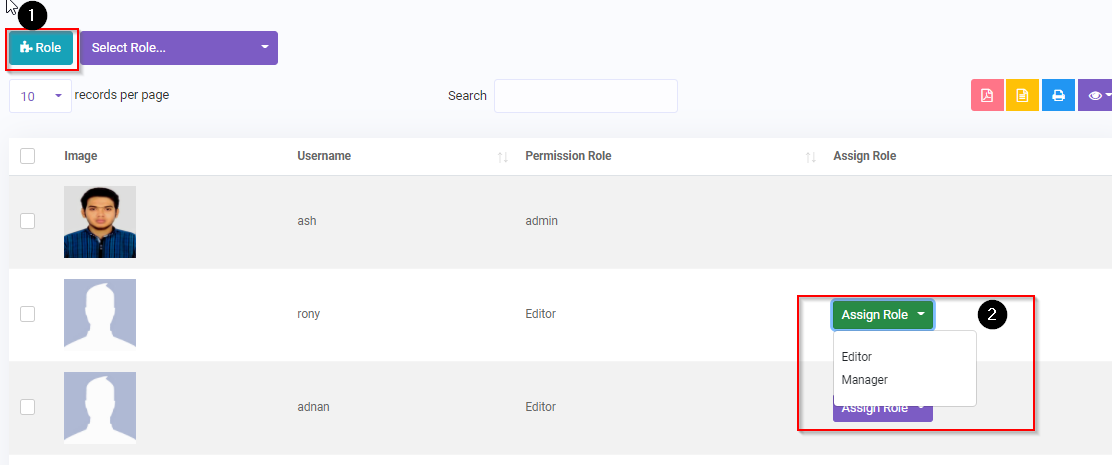
Task: Expand the records per page selector
Action: pos(40,96)
